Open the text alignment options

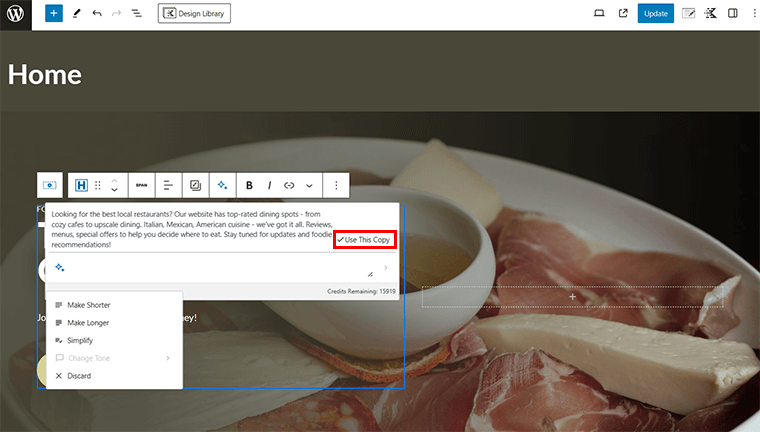click(x=168, y=185)
